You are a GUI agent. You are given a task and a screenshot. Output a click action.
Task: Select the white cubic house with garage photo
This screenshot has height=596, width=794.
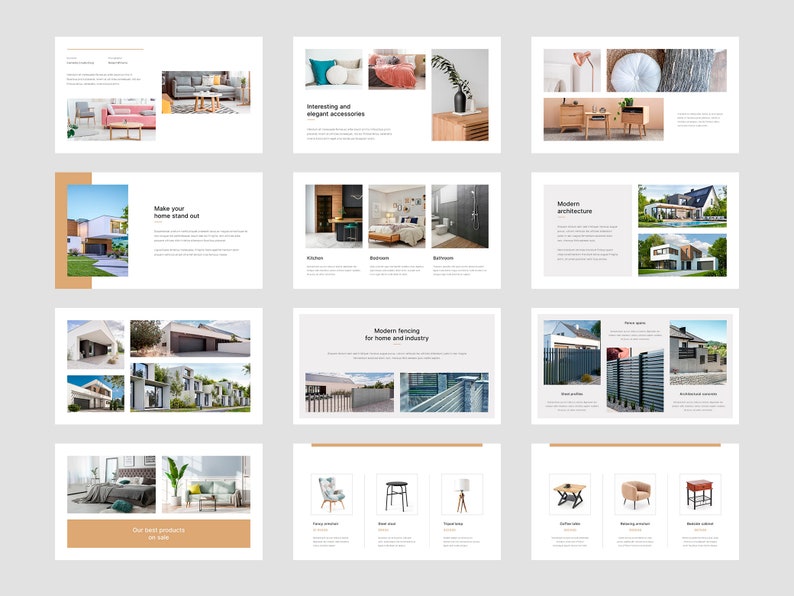click(682, 255)
